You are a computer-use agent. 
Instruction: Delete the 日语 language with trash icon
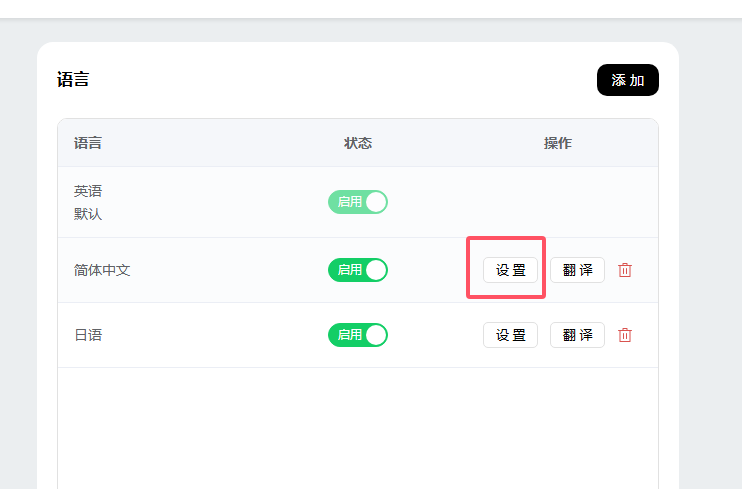[625, 335]
